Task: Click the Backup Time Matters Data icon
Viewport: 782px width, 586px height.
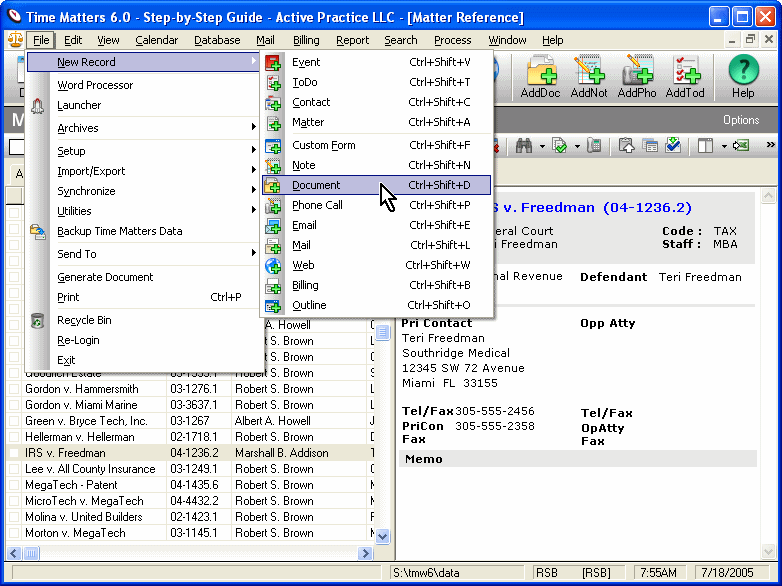Action: coord(38,231)
